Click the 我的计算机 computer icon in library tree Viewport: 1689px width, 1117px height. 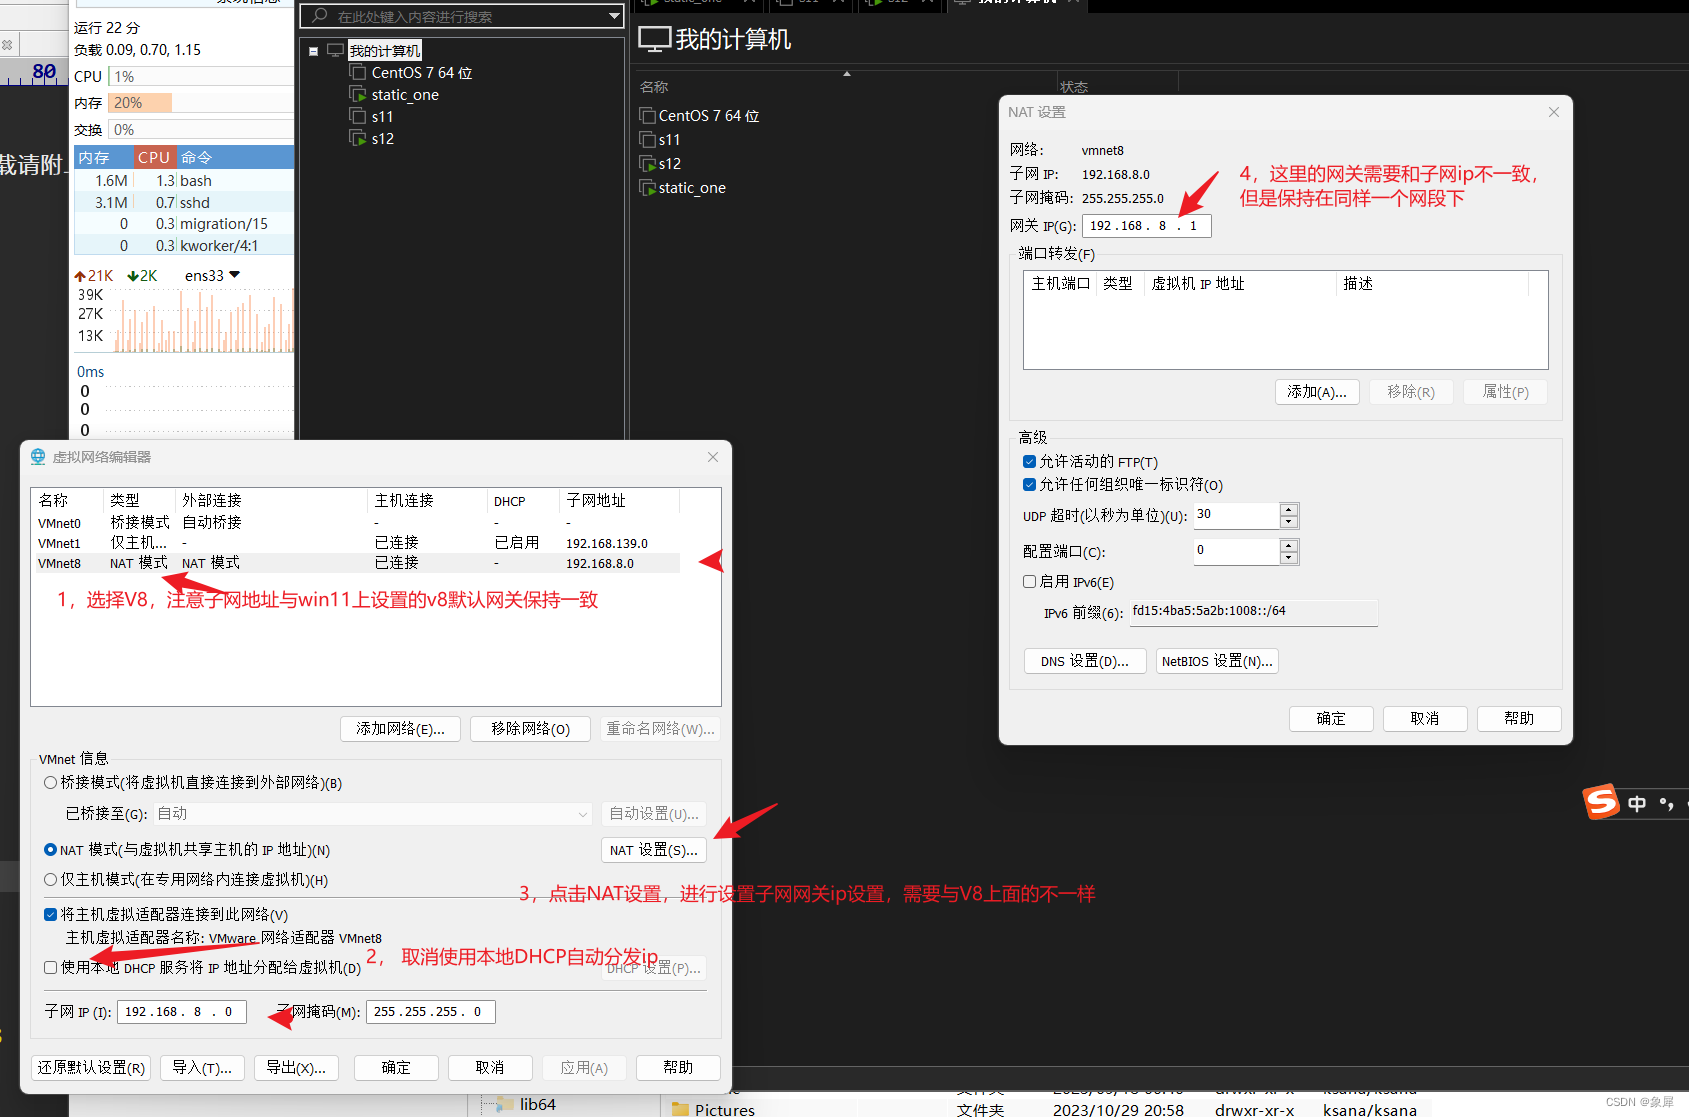click(335, 50)
